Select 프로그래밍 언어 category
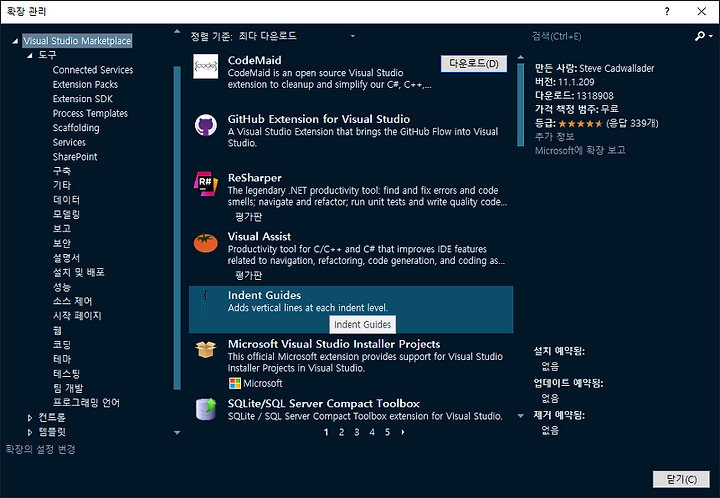 click(x=86, y=403)
